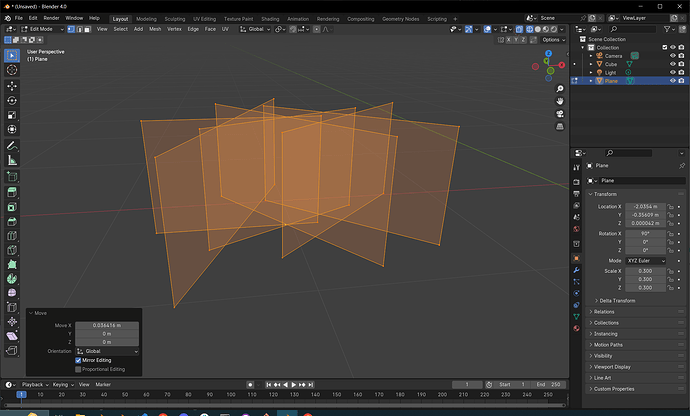Viewport: 690px width, 416px height.
Task: Open the Edit Mode dropdown
Action: tap(42, 29)
